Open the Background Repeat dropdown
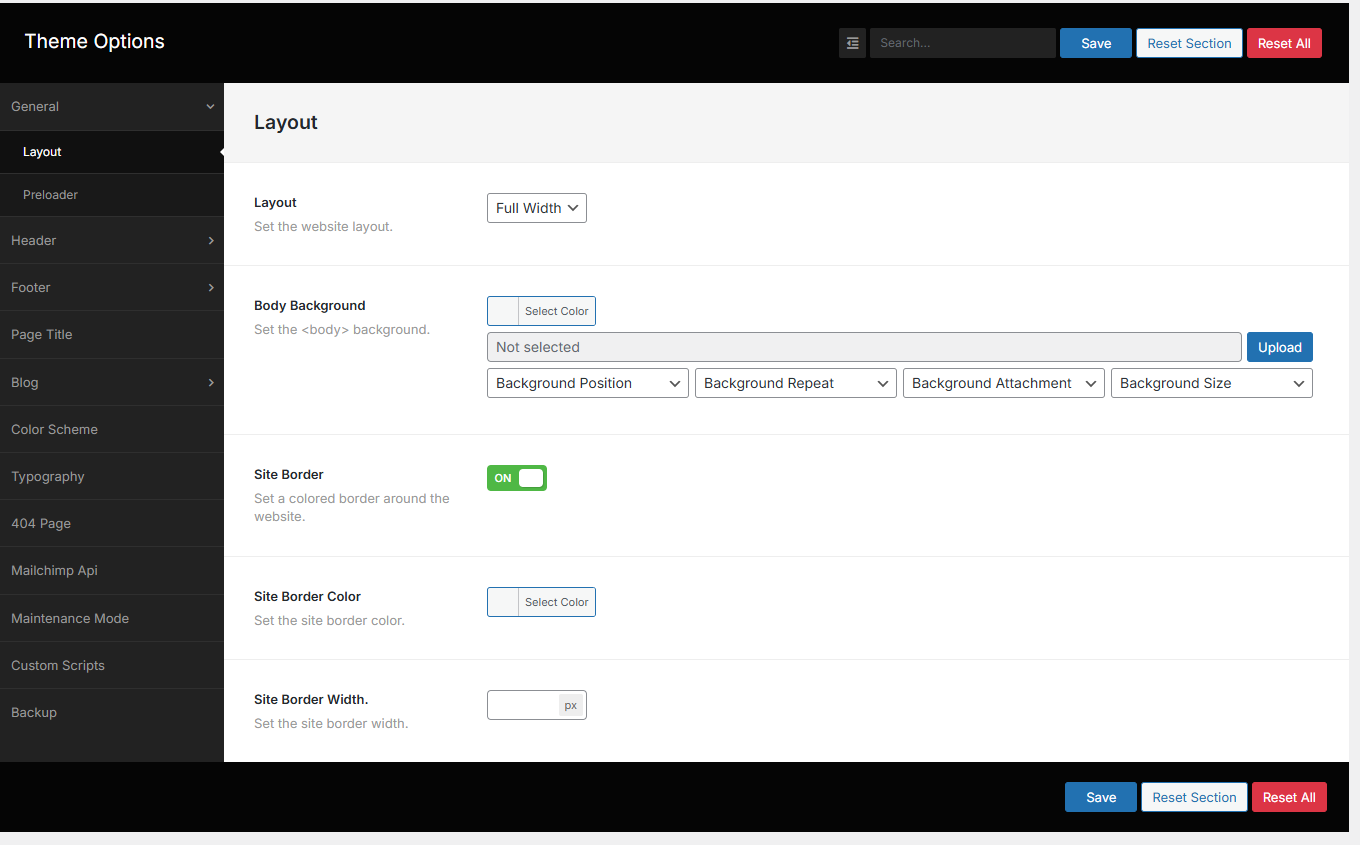The height and width of the screenshot is (845, 1360). (x=796, y=383)
